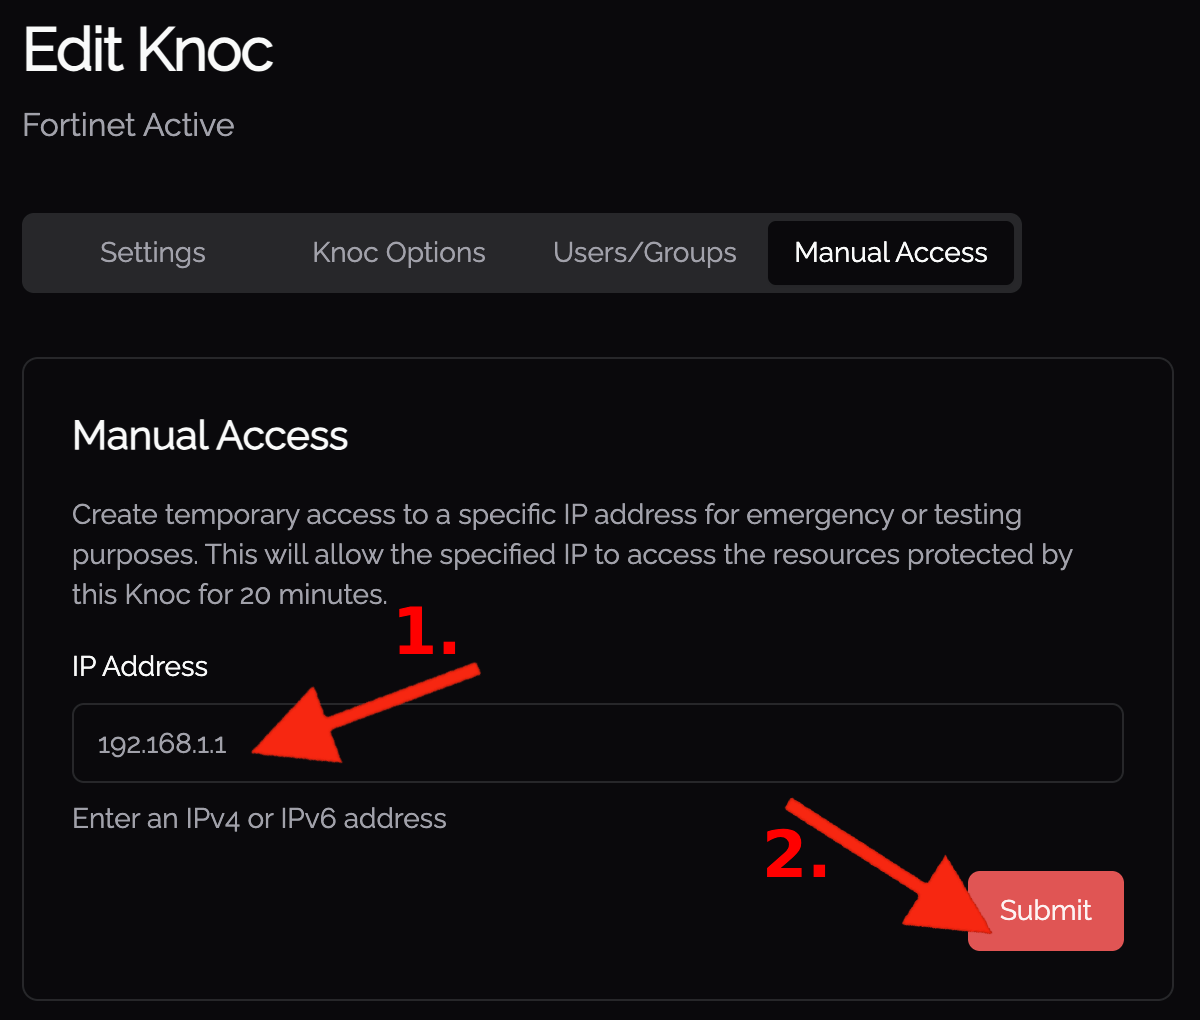Viewport: 1200px width, 1020px height.
Task: Select the 192.168.1.1 text entry
Action: 162,743
